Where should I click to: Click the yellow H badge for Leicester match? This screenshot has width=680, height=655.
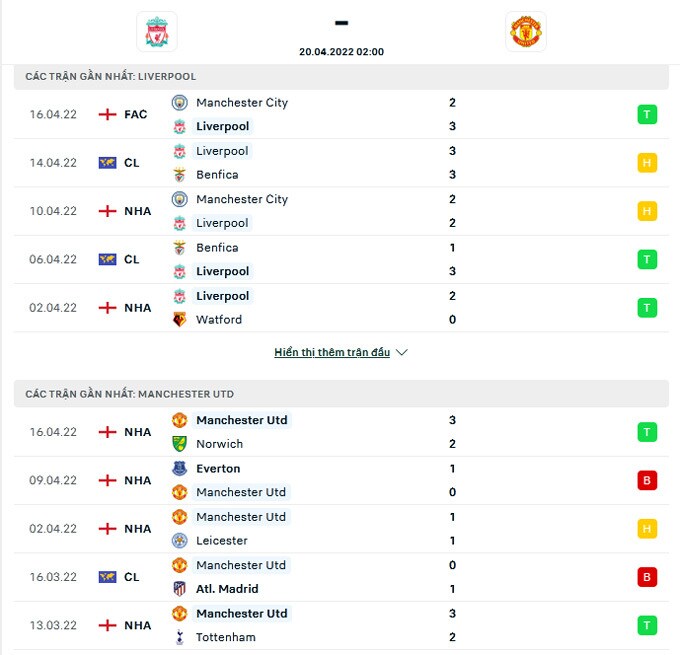(x=647, y=529)
